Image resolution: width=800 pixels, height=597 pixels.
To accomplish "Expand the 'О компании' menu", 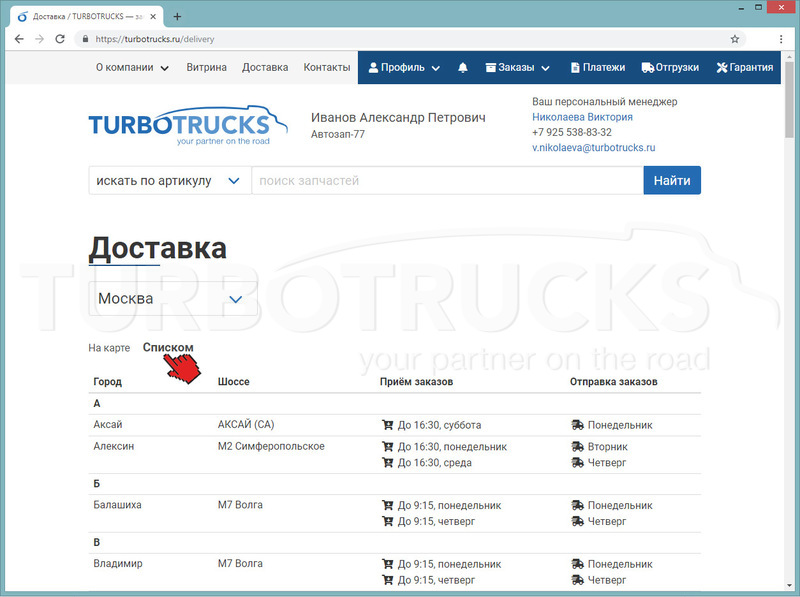I will click(x=132, y=67).
